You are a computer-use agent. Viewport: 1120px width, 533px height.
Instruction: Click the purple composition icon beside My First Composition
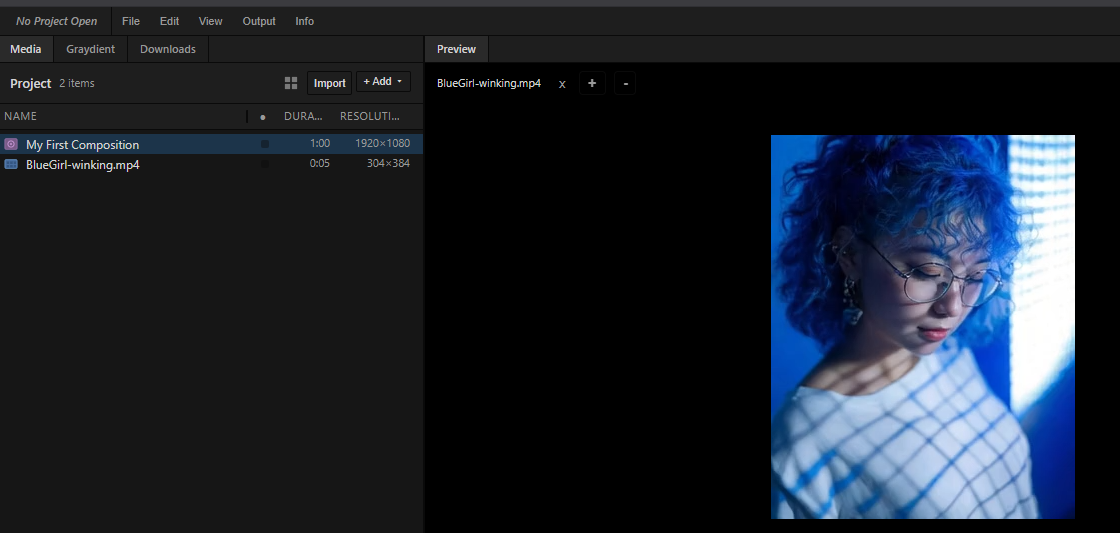11,144
